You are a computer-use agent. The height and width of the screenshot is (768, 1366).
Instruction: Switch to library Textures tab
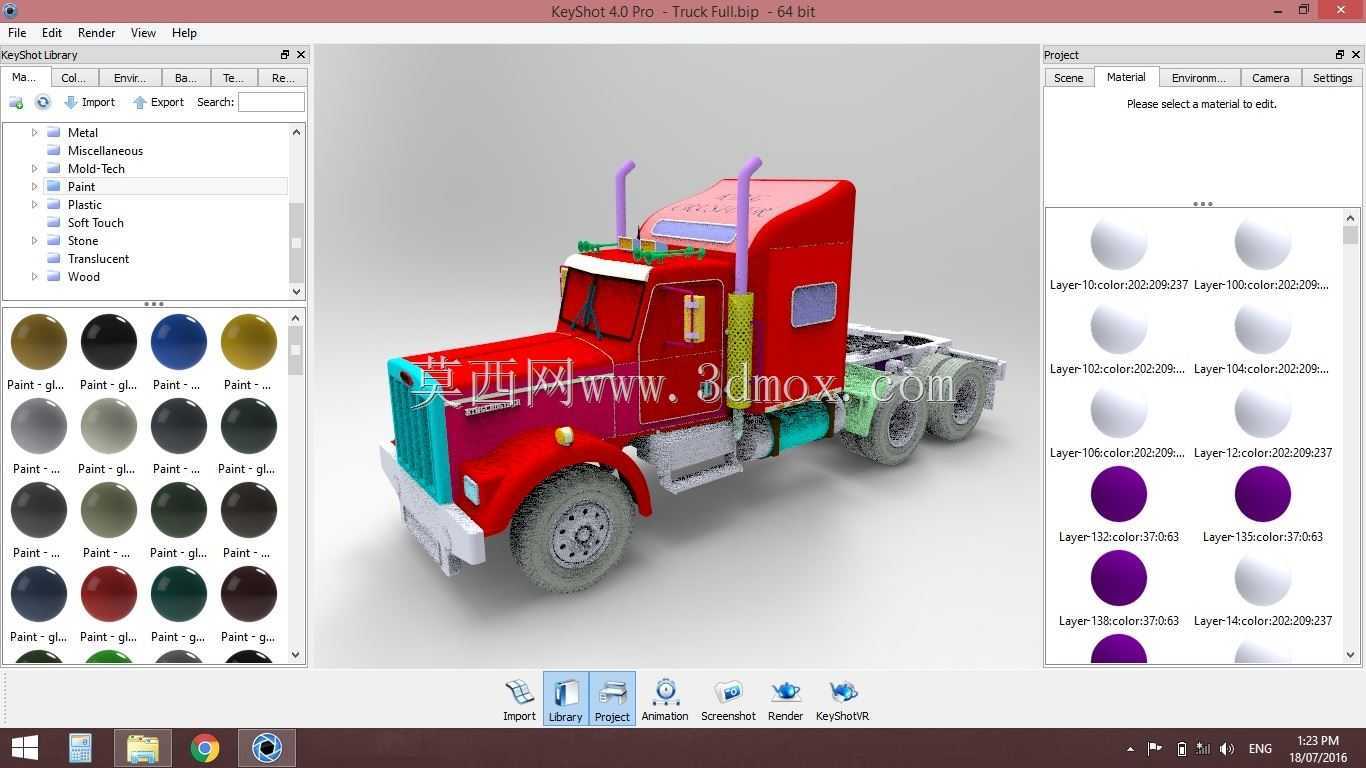pyautogui.click(x=233, y=78)
